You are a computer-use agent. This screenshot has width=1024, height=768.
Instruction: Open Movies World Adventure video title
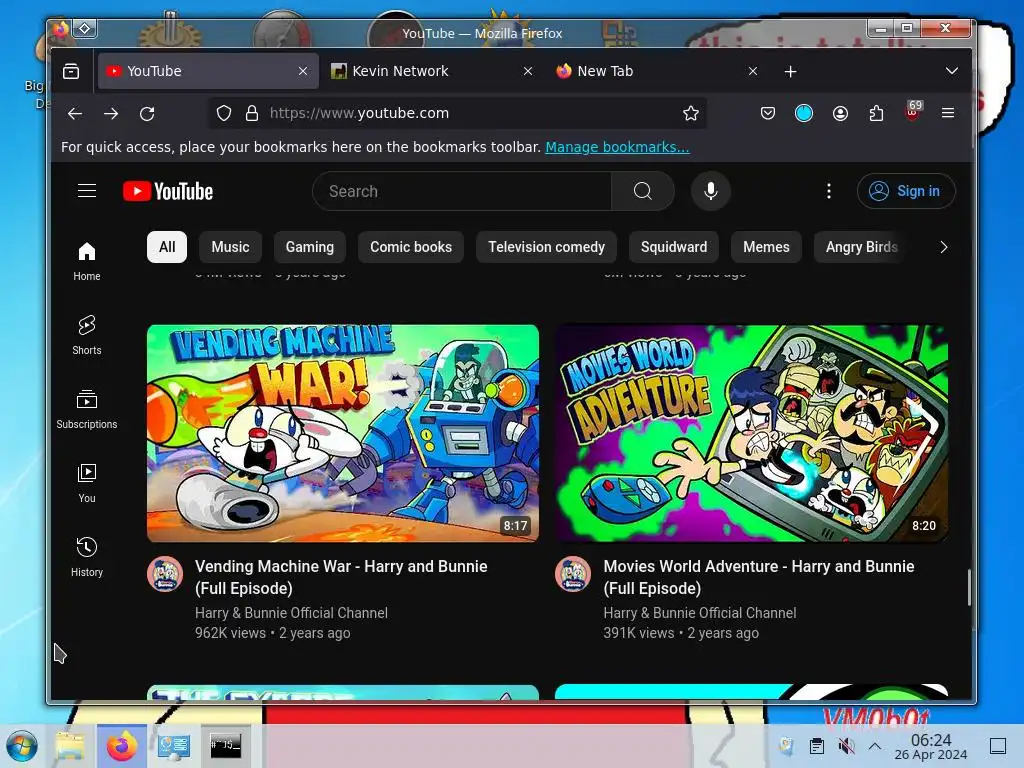[759, 577]
